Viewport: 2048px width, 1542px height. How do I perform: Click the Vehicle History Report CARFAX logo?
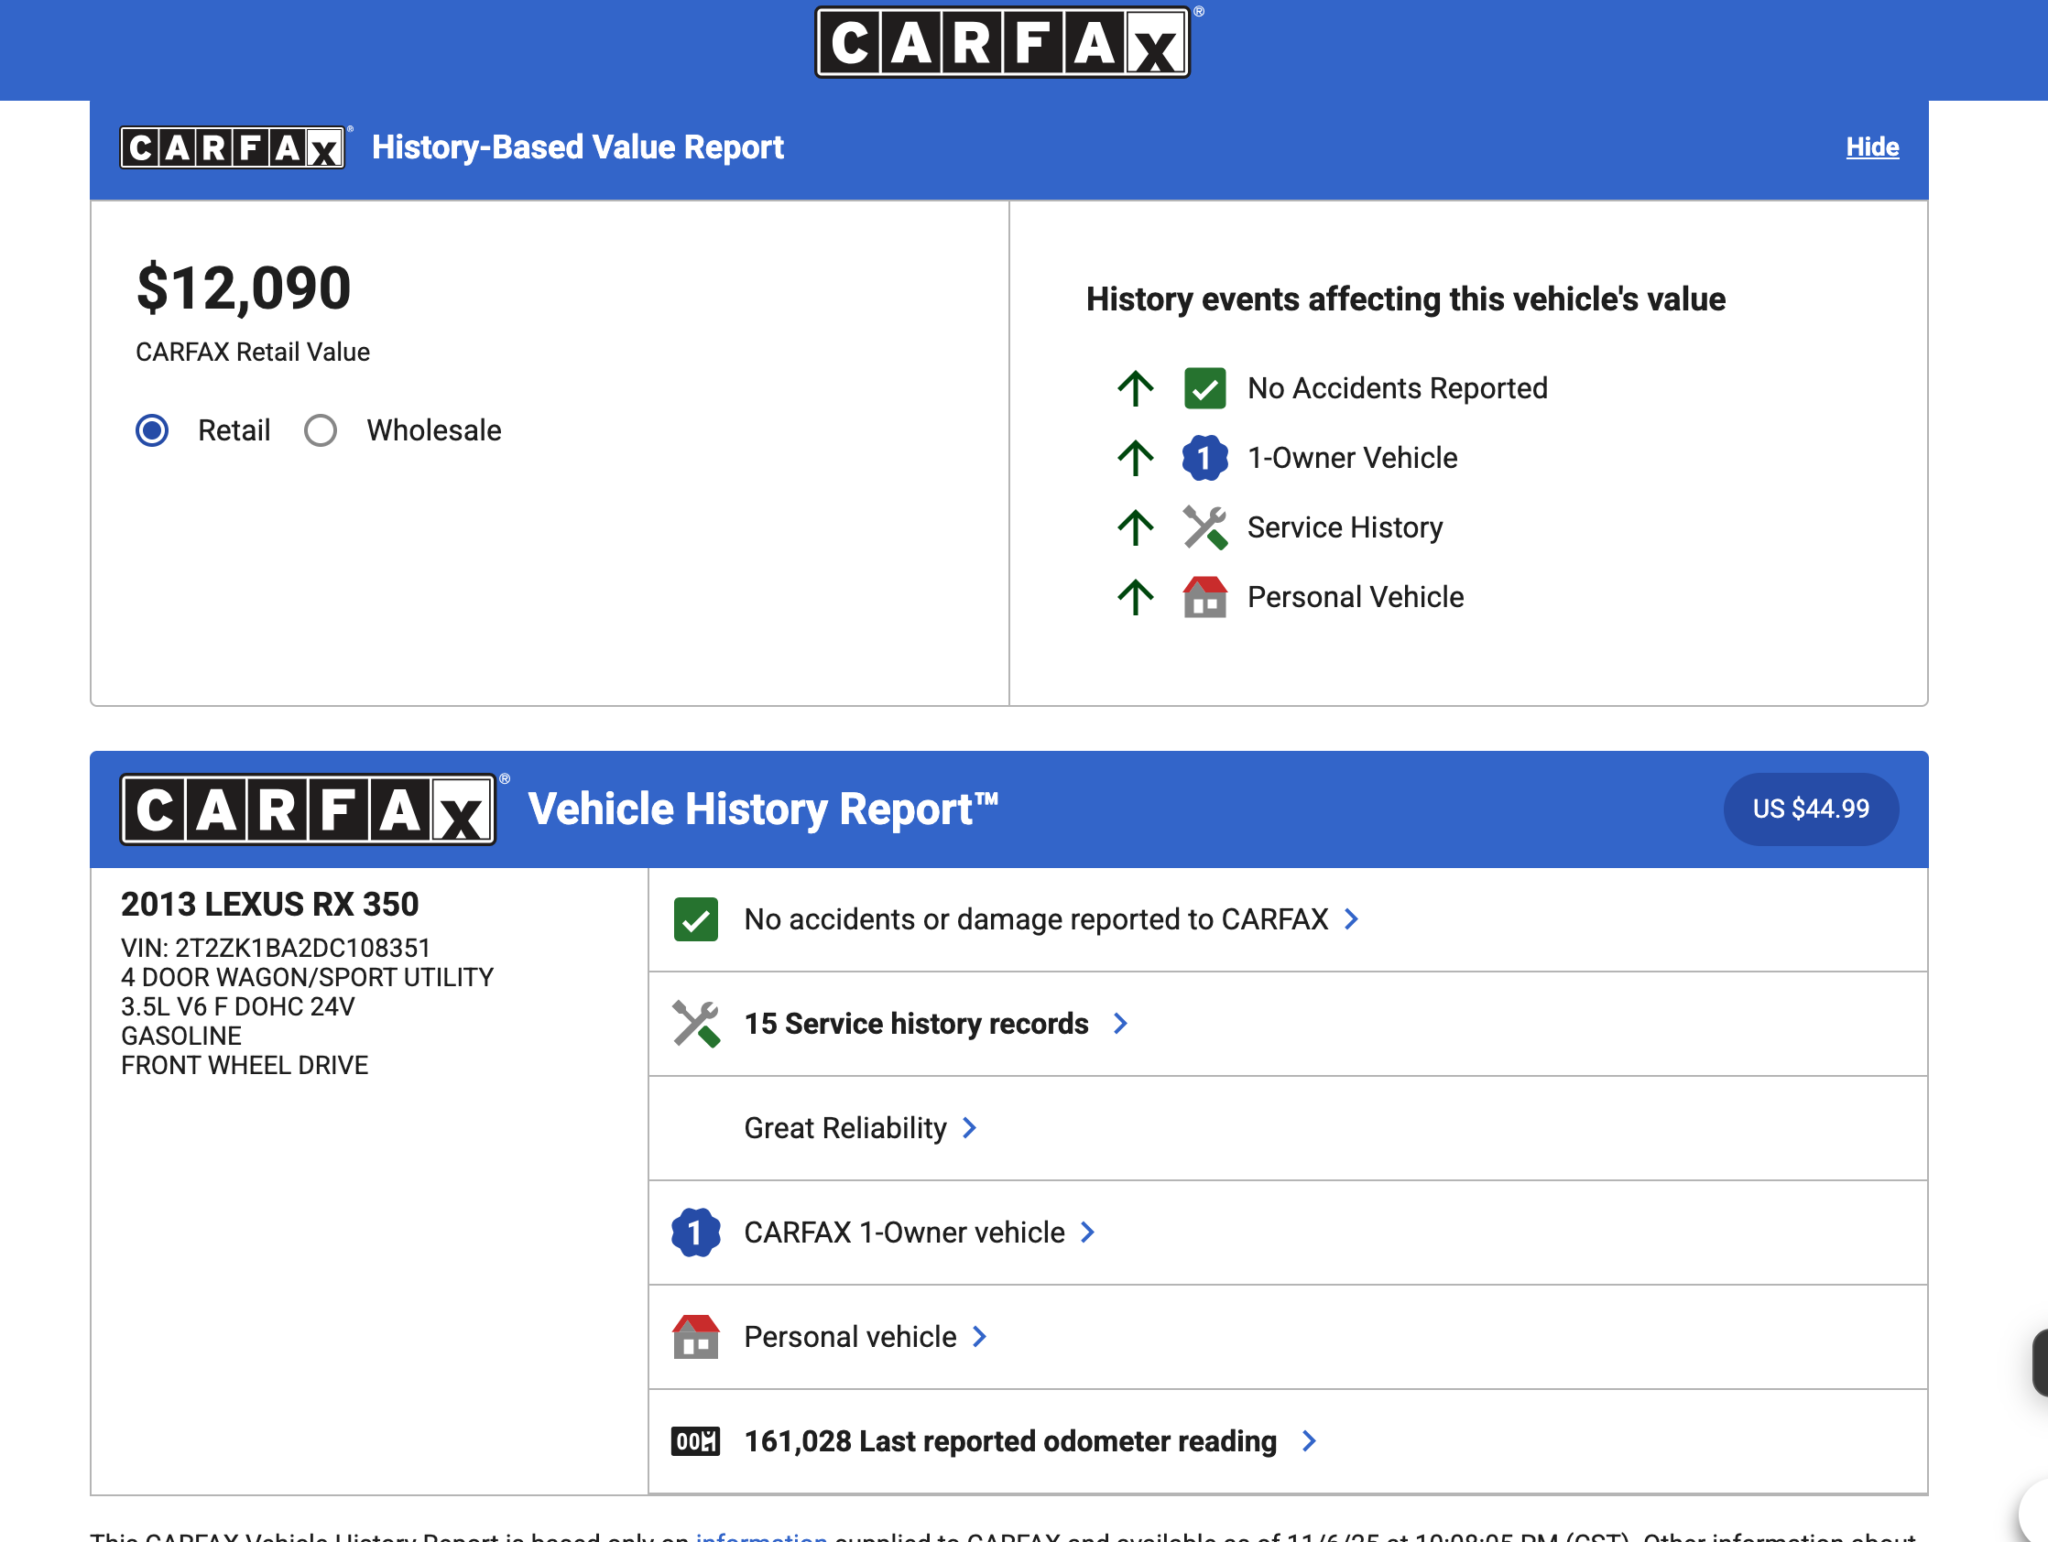308,809
